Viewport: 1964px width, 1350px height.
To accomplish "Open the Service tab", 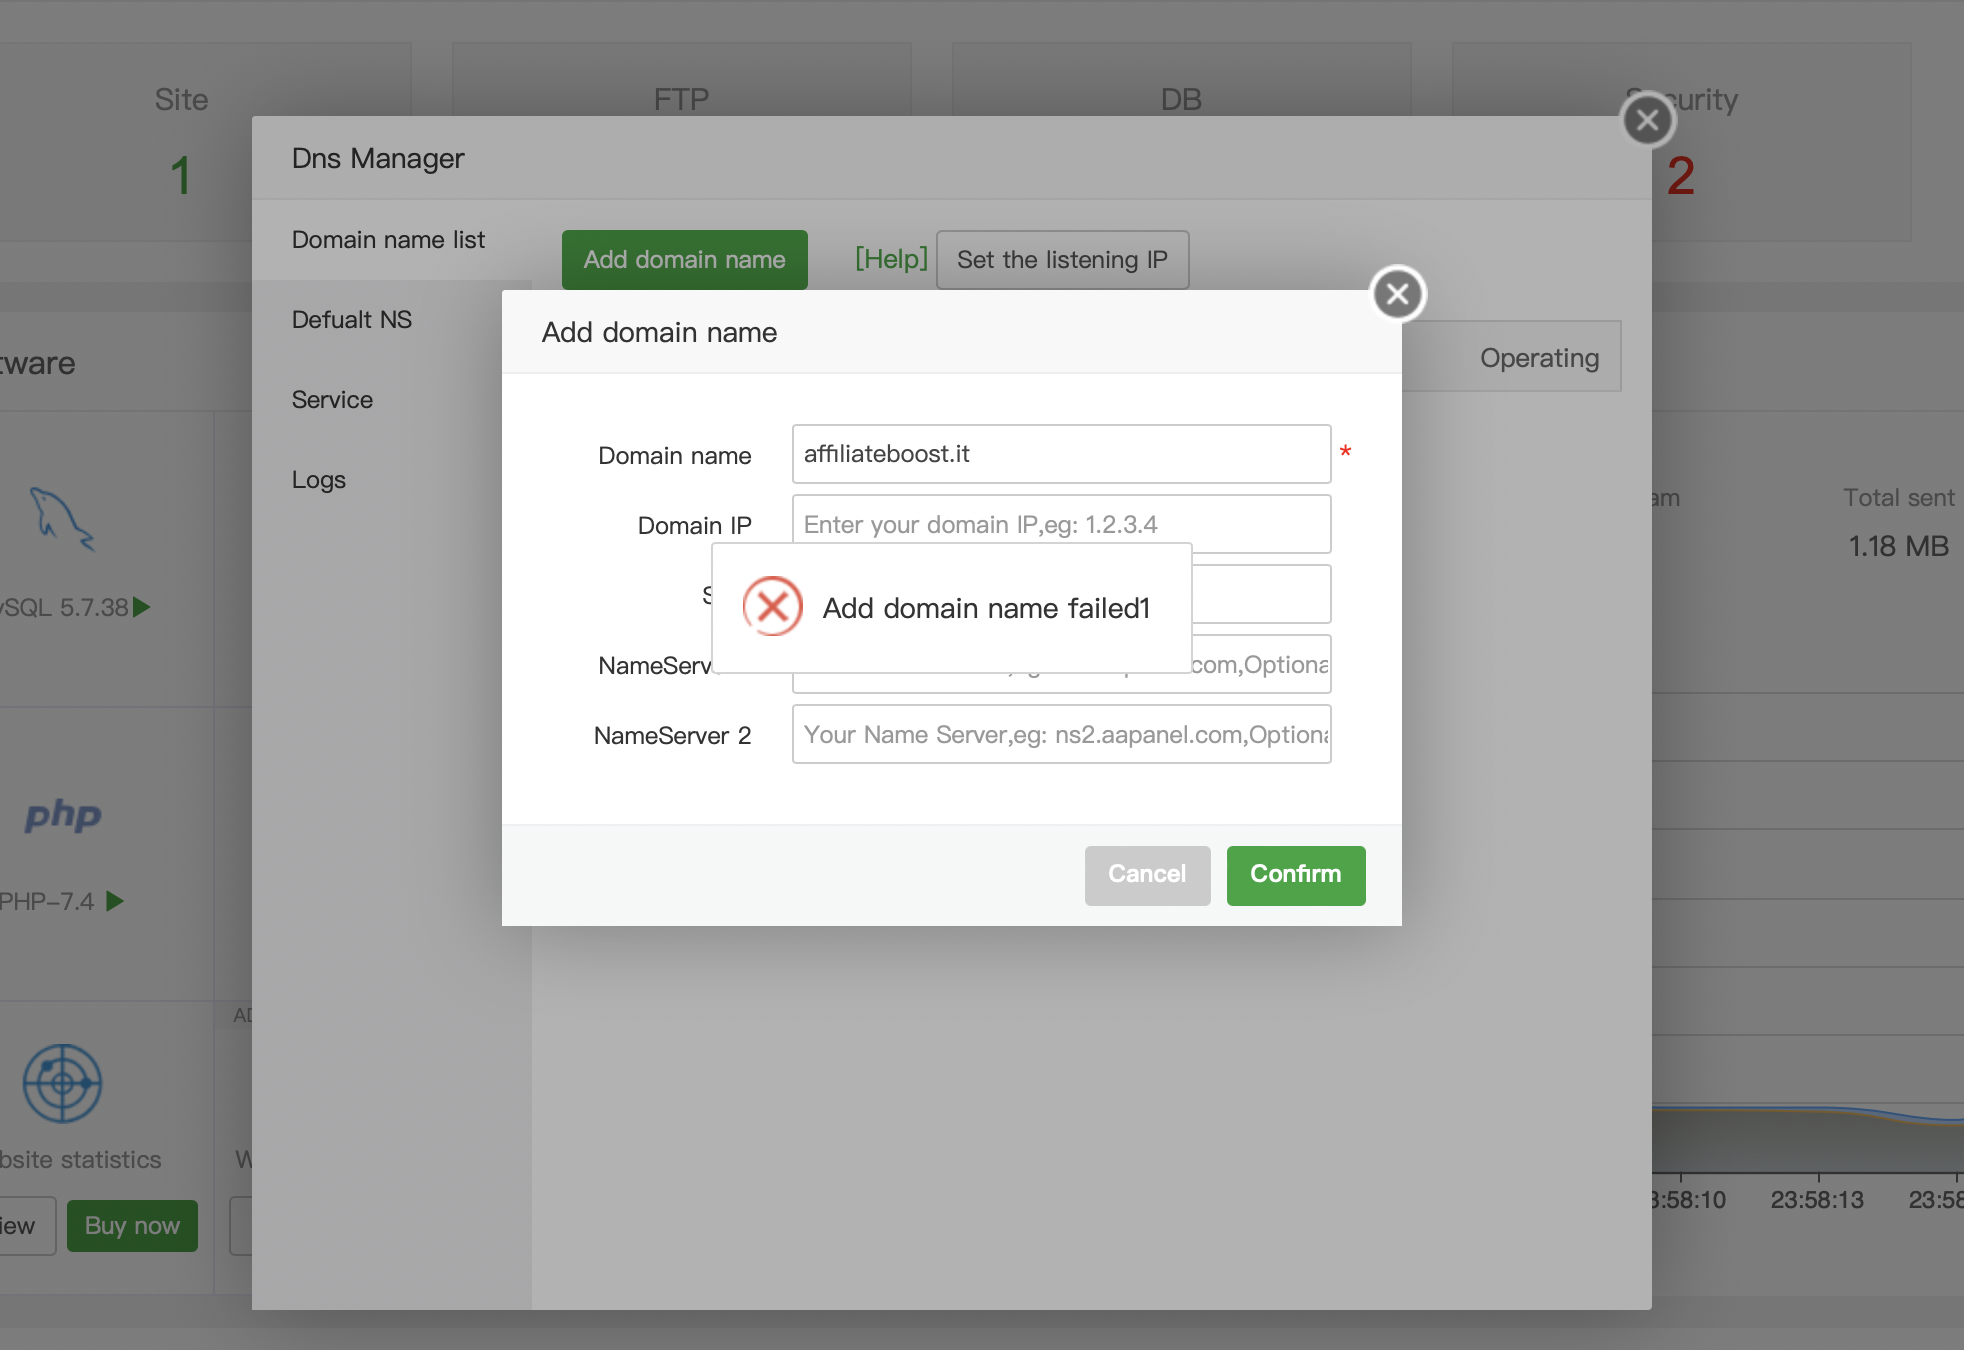I will [332, 400].
